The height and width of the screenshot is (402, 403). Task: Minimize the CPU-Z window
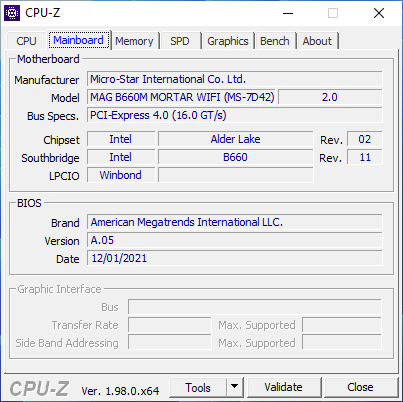tap(288, 13)
